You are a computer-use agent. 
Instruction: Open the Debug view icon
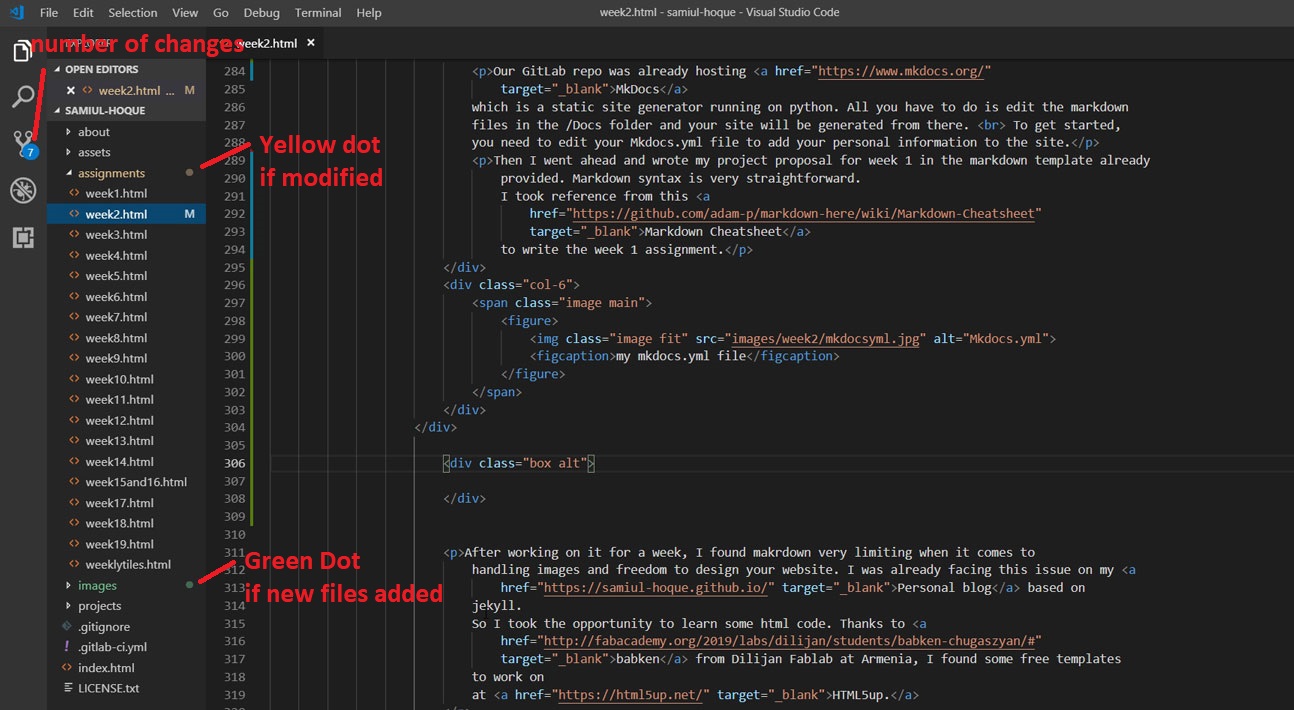(x=22, y=190)
